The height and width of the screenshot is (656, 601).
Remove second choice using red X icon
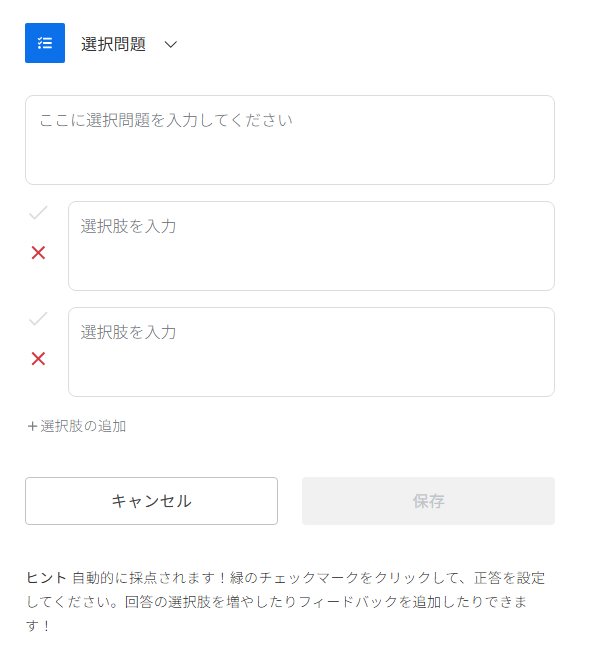point(38,359)
